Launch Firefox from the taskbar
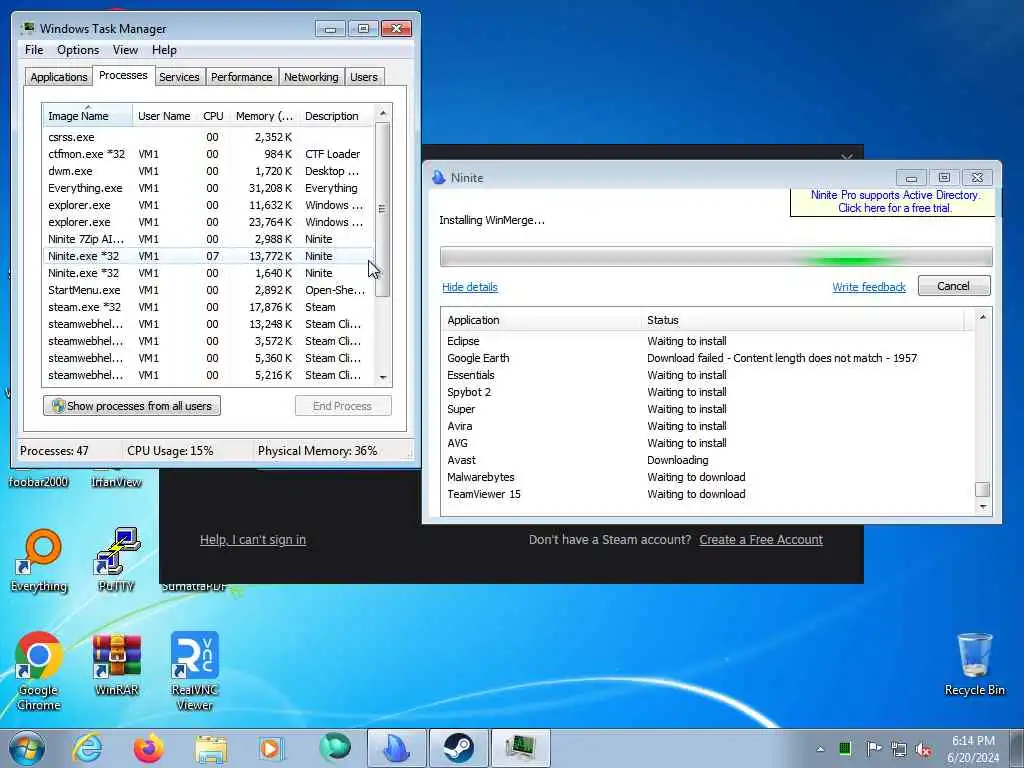The width and height of the screenshot is (1024, 768). [x=148, y=748]
